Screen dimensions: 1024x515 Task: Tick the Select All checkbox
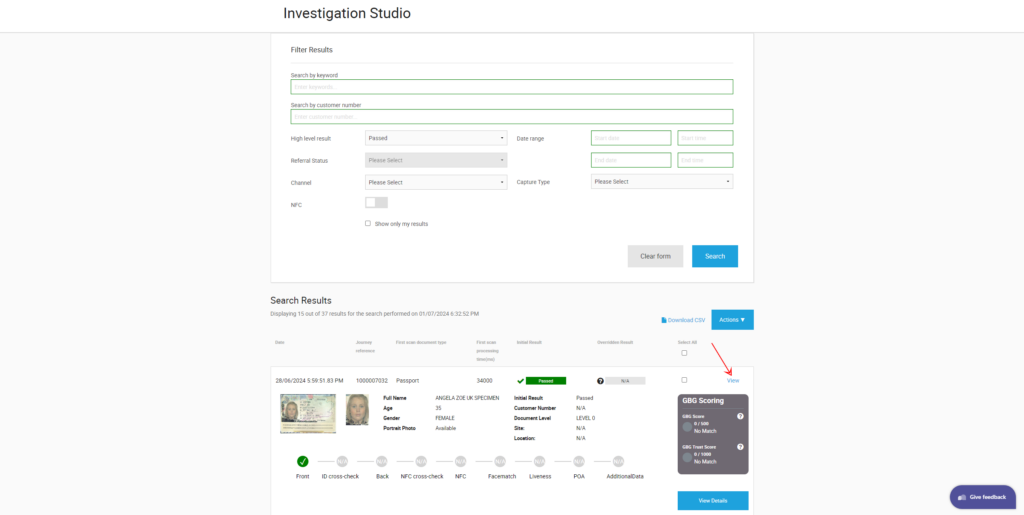pos(684,353)
